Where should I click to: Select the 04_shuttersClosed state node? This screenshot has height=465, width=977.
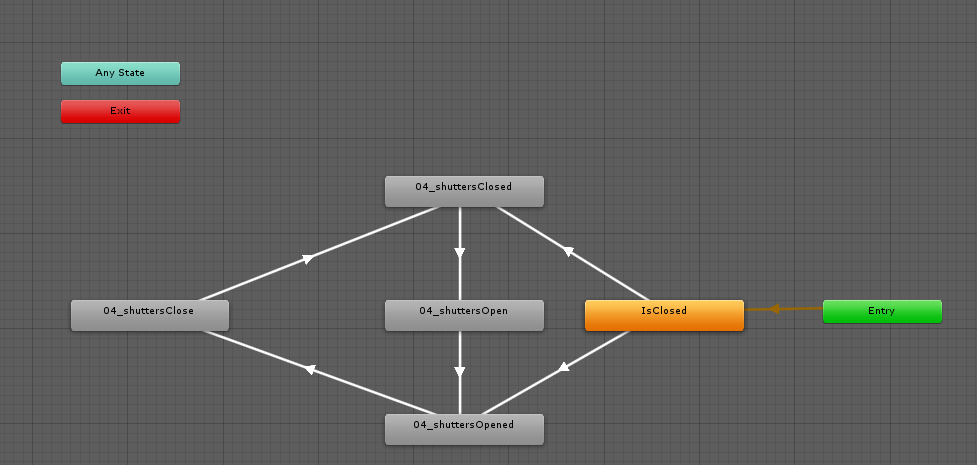[464, 191]
